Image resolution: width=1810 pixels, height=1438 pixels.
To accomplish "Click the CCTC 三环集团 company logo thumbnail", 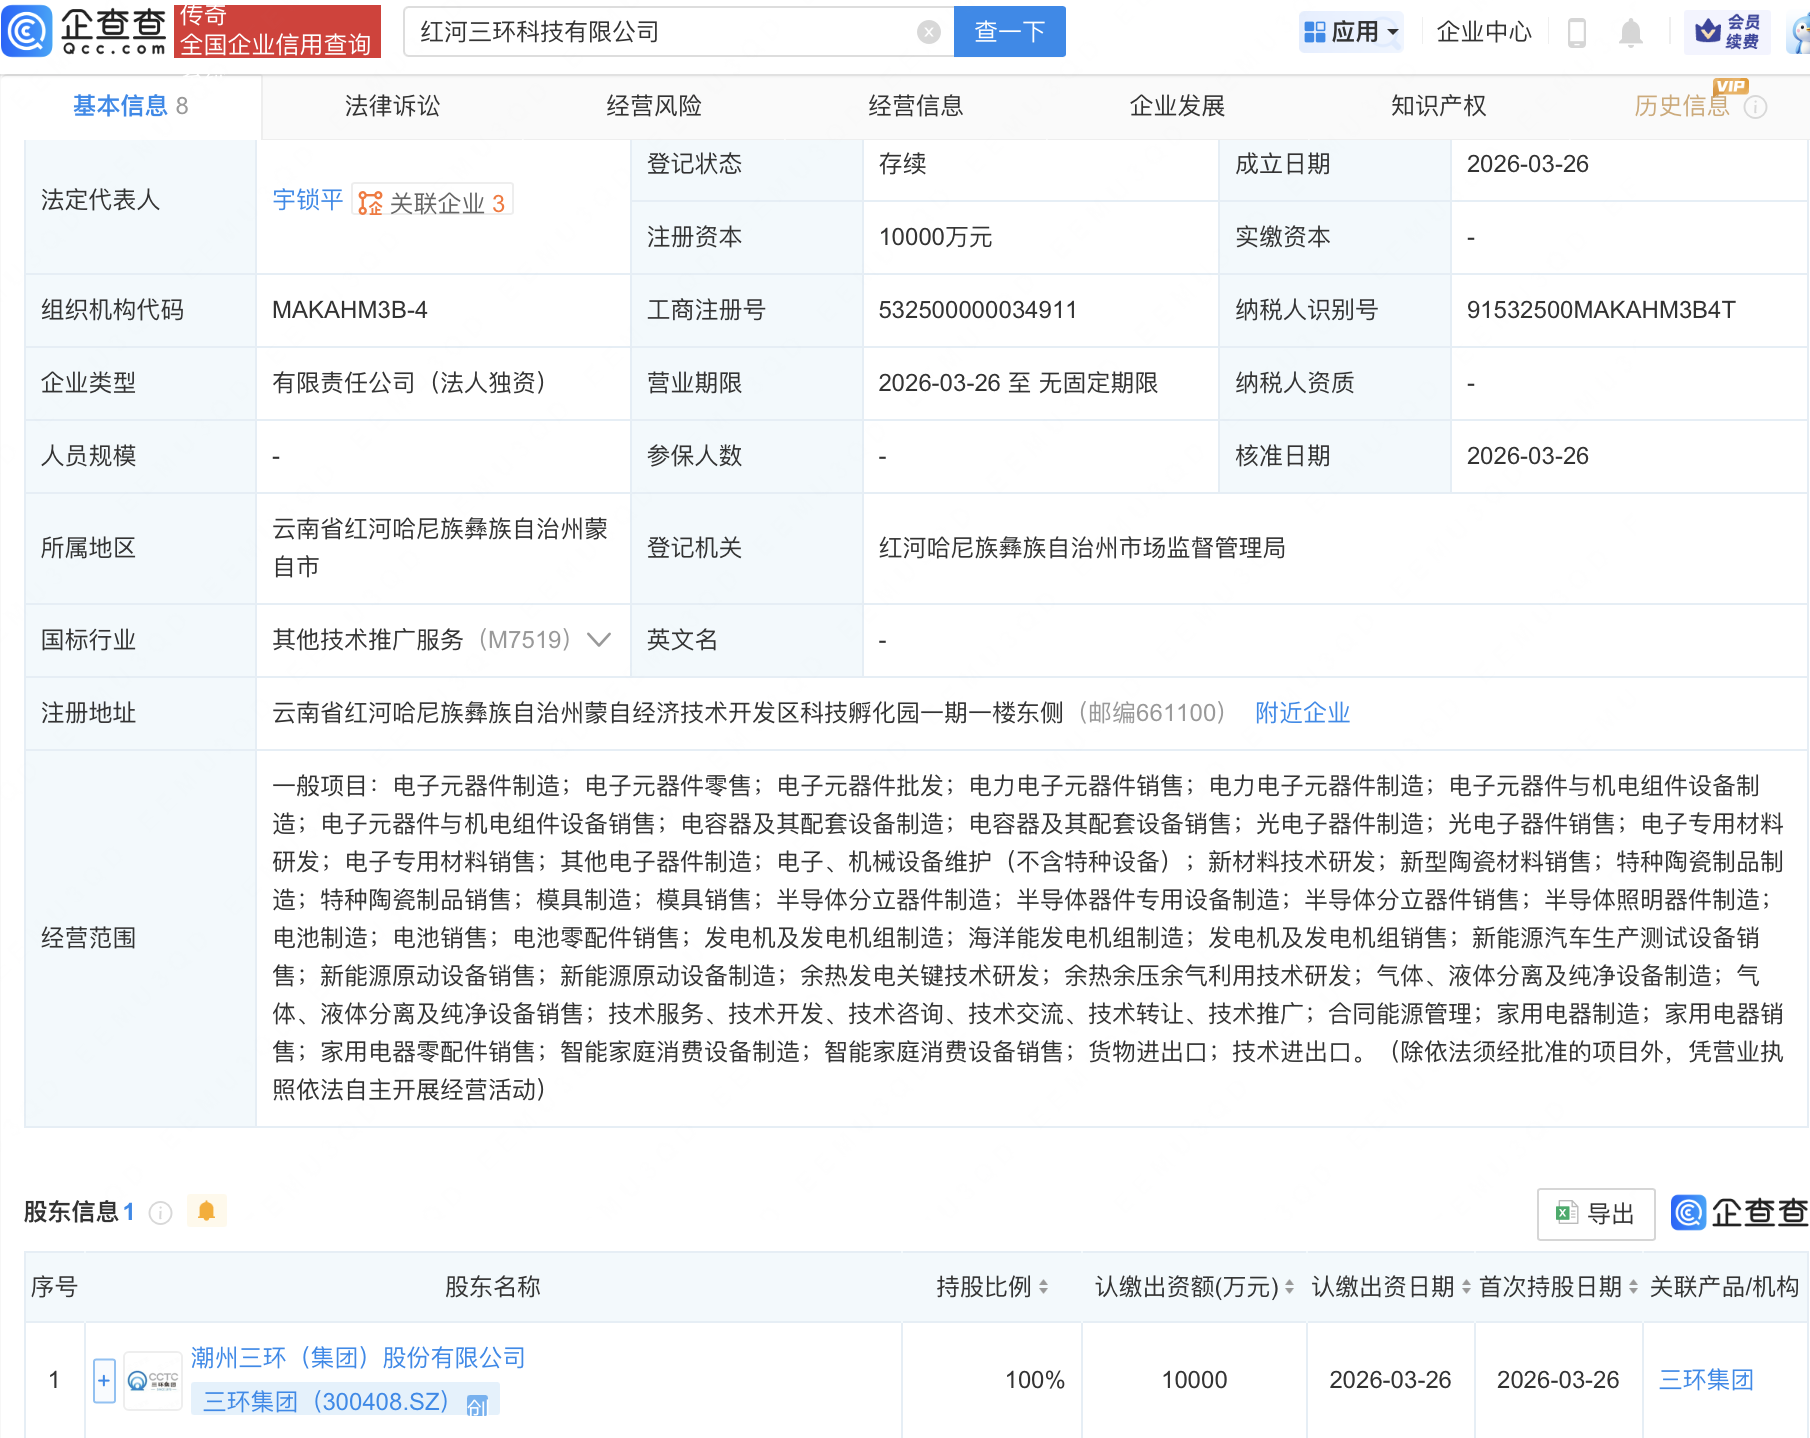I will tap(152, 1379).
